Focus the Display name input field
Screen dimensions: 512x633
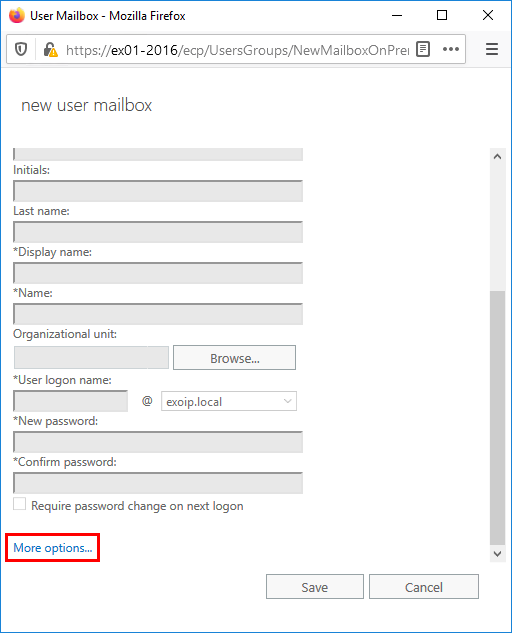158,273
